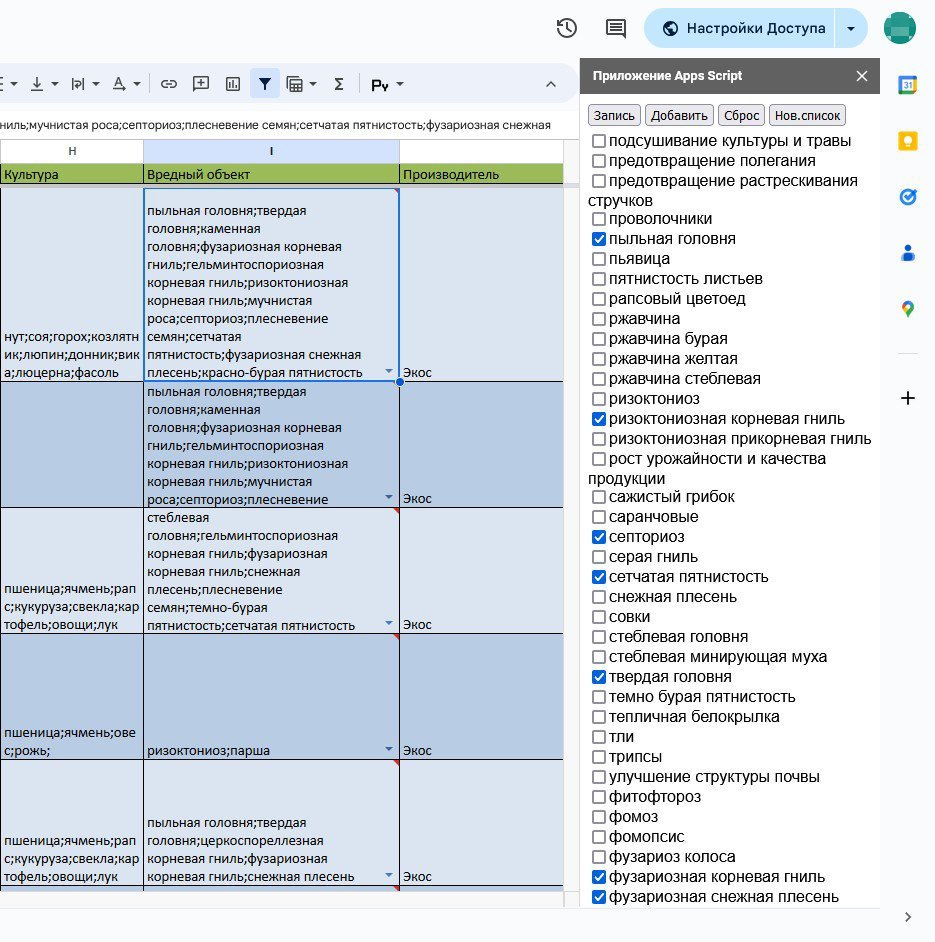Click the insert link icon
Viewport: 935px width, 942px height.
click(170, 84)
